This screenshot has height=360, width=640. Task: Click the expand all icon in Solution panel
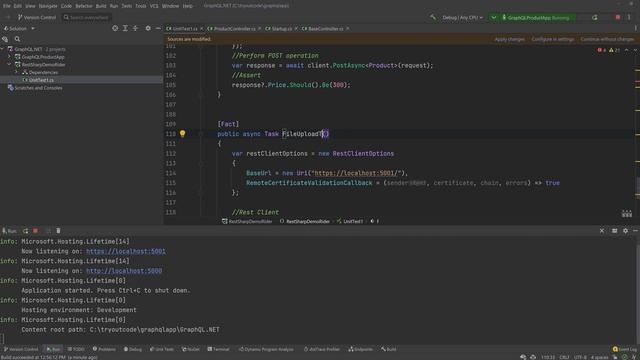click(x=125, y=28)
